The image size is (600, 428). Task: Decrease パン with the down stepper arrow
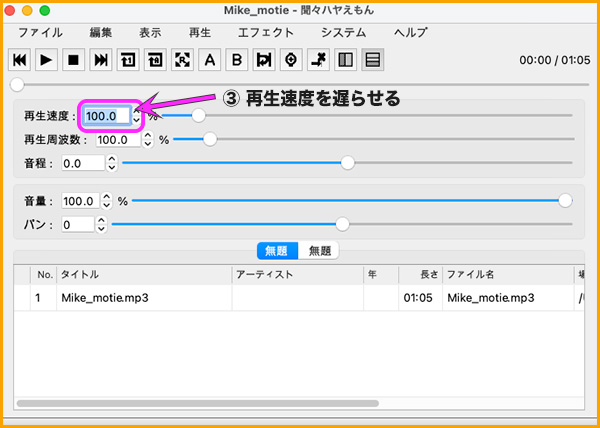(x=101, y=229)
